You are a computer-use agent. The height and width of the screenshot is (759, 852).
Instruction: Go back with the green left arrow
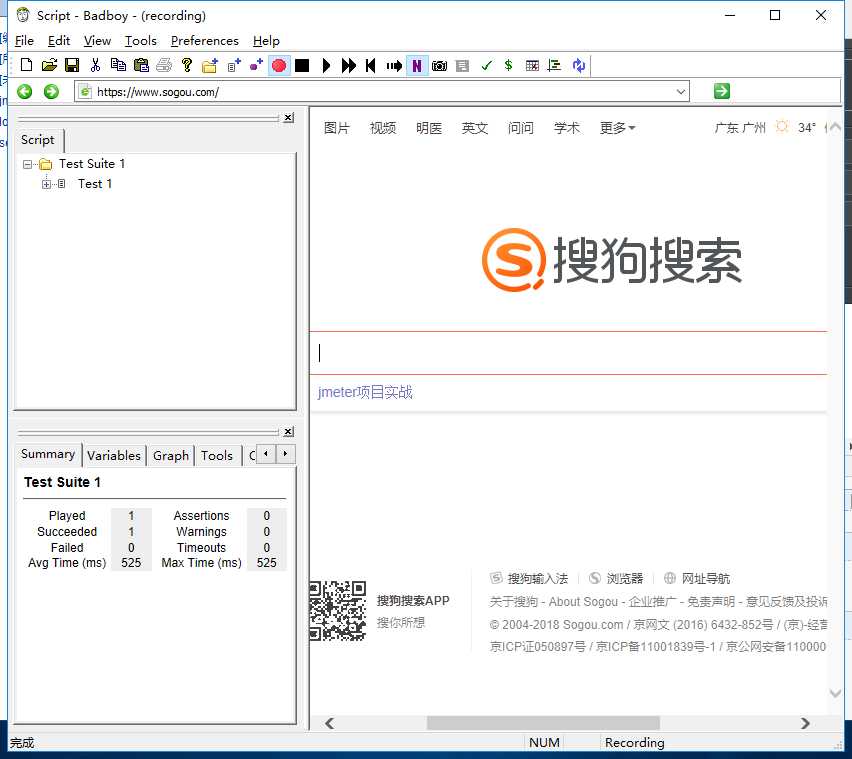click(x=24, y=91)
